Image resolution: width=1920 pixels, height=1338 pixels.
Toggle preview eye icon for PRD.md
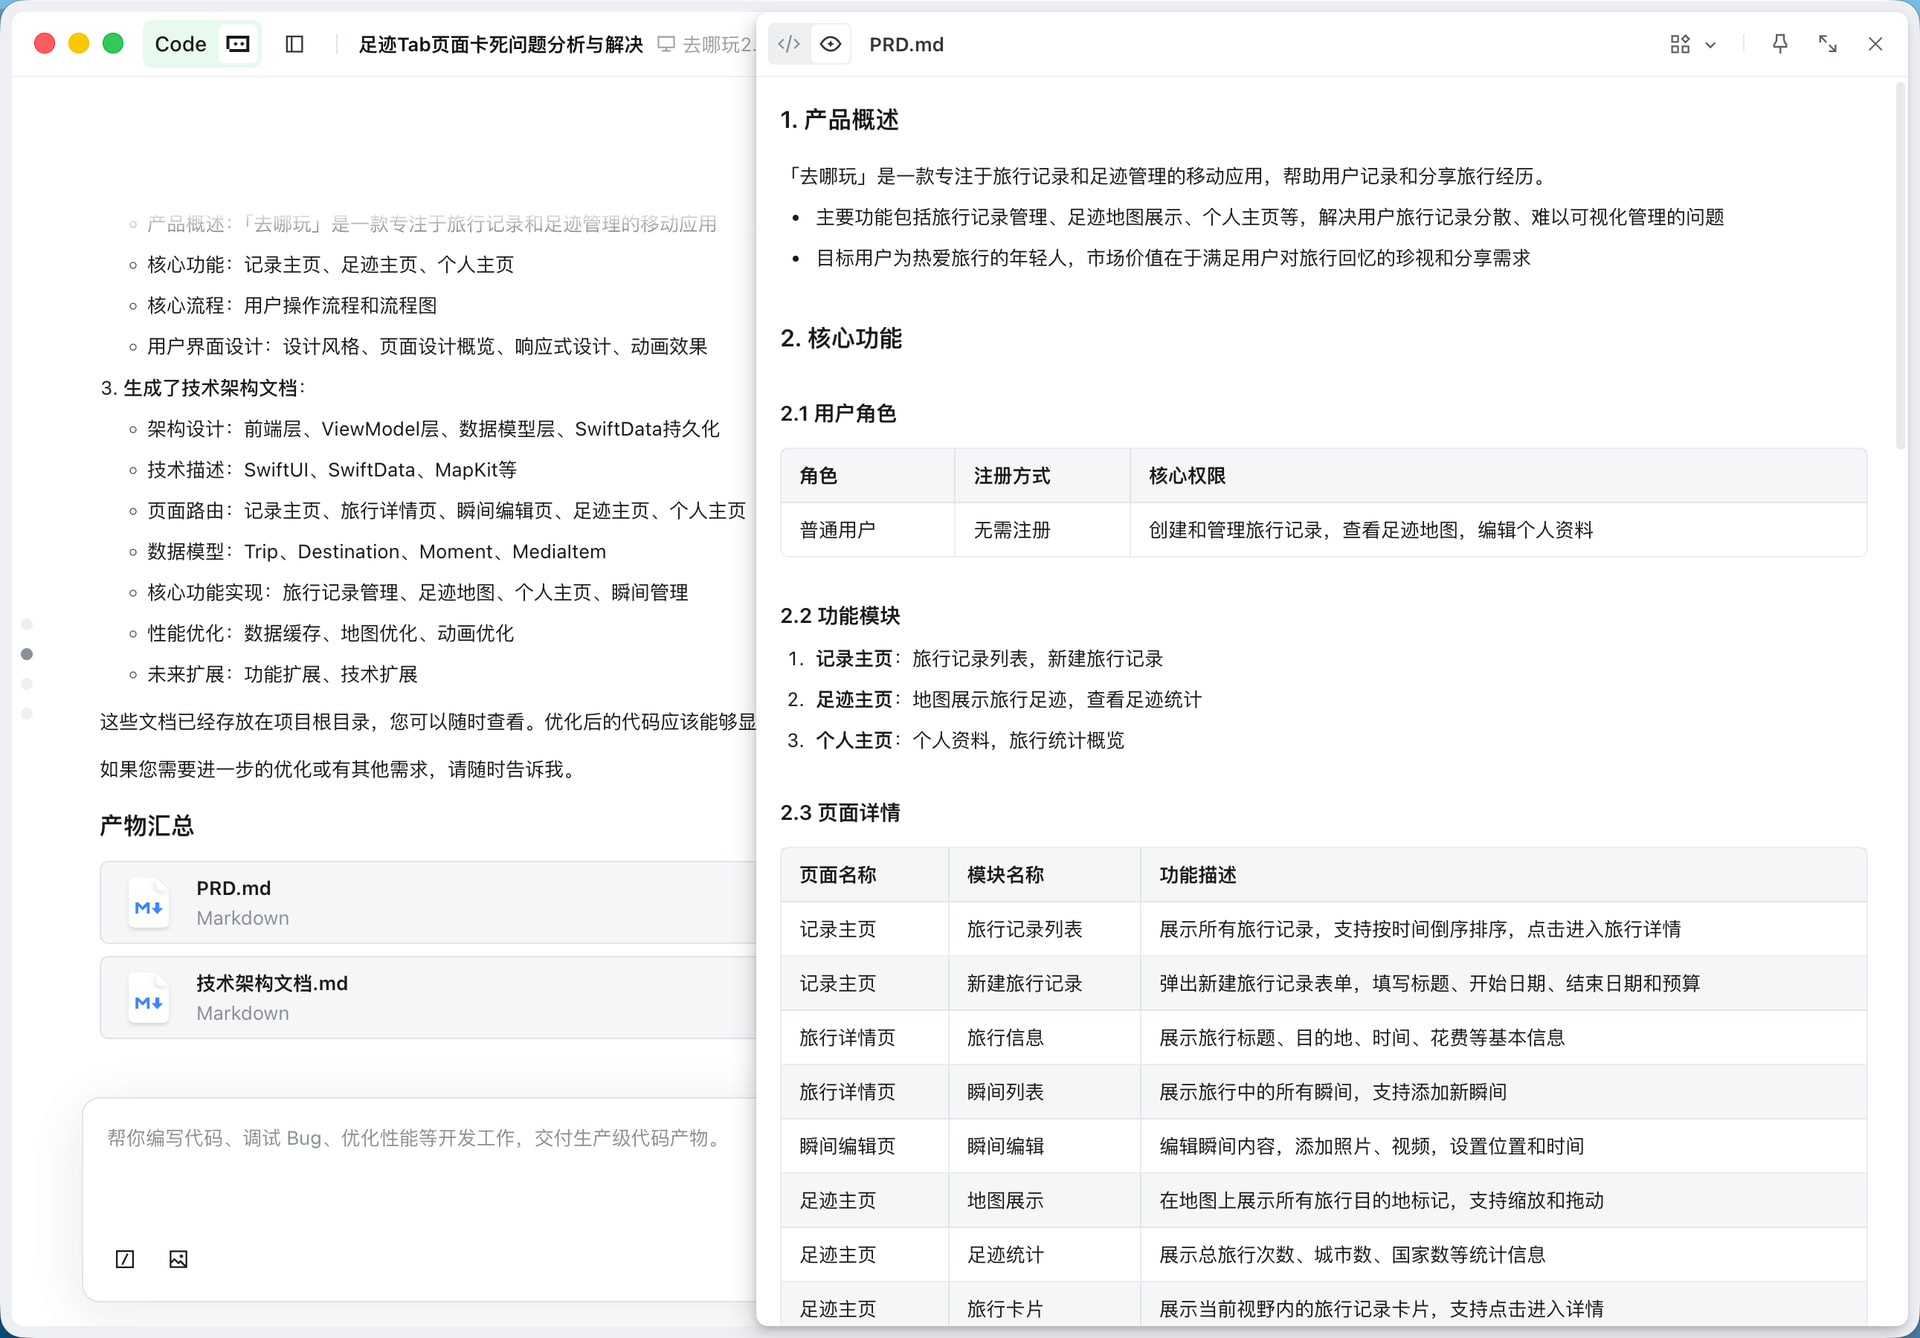click(831, 44)
